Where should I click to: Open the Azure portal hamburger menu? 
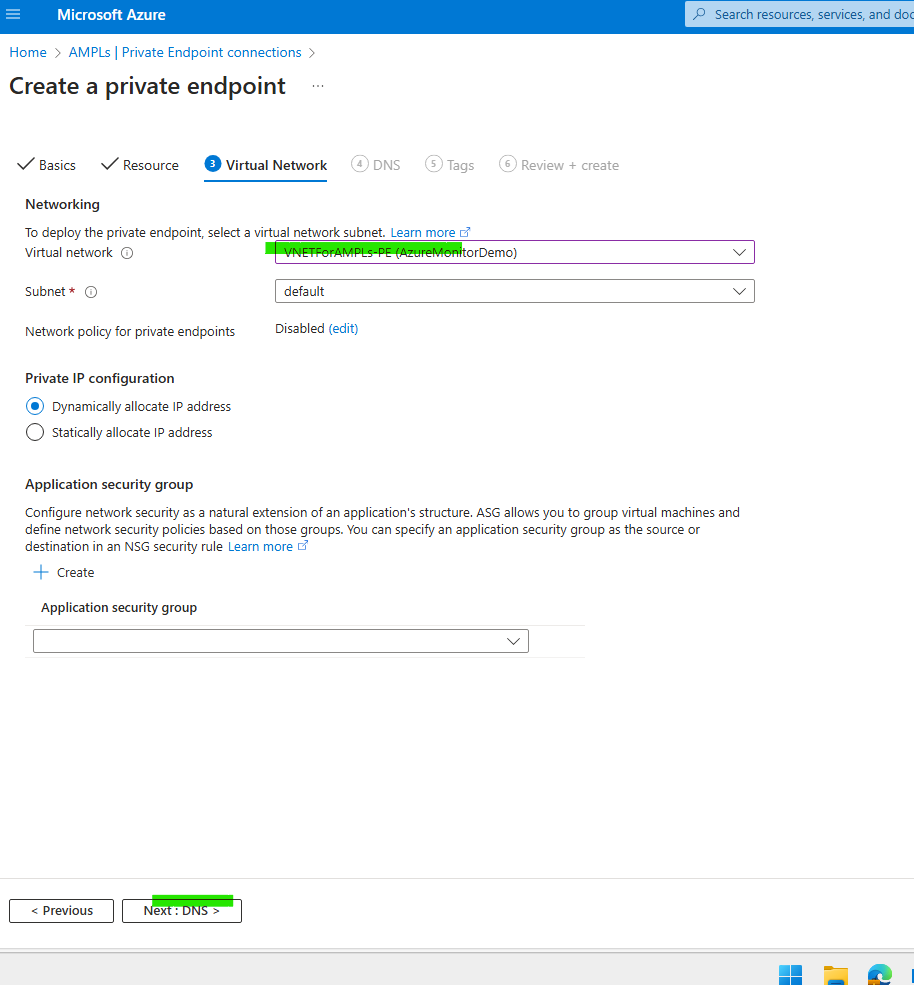tap(14, 15)
